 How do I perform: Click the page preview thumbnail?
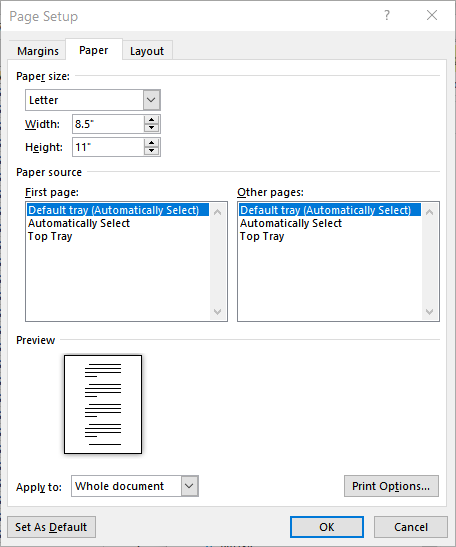pos(103,404)
